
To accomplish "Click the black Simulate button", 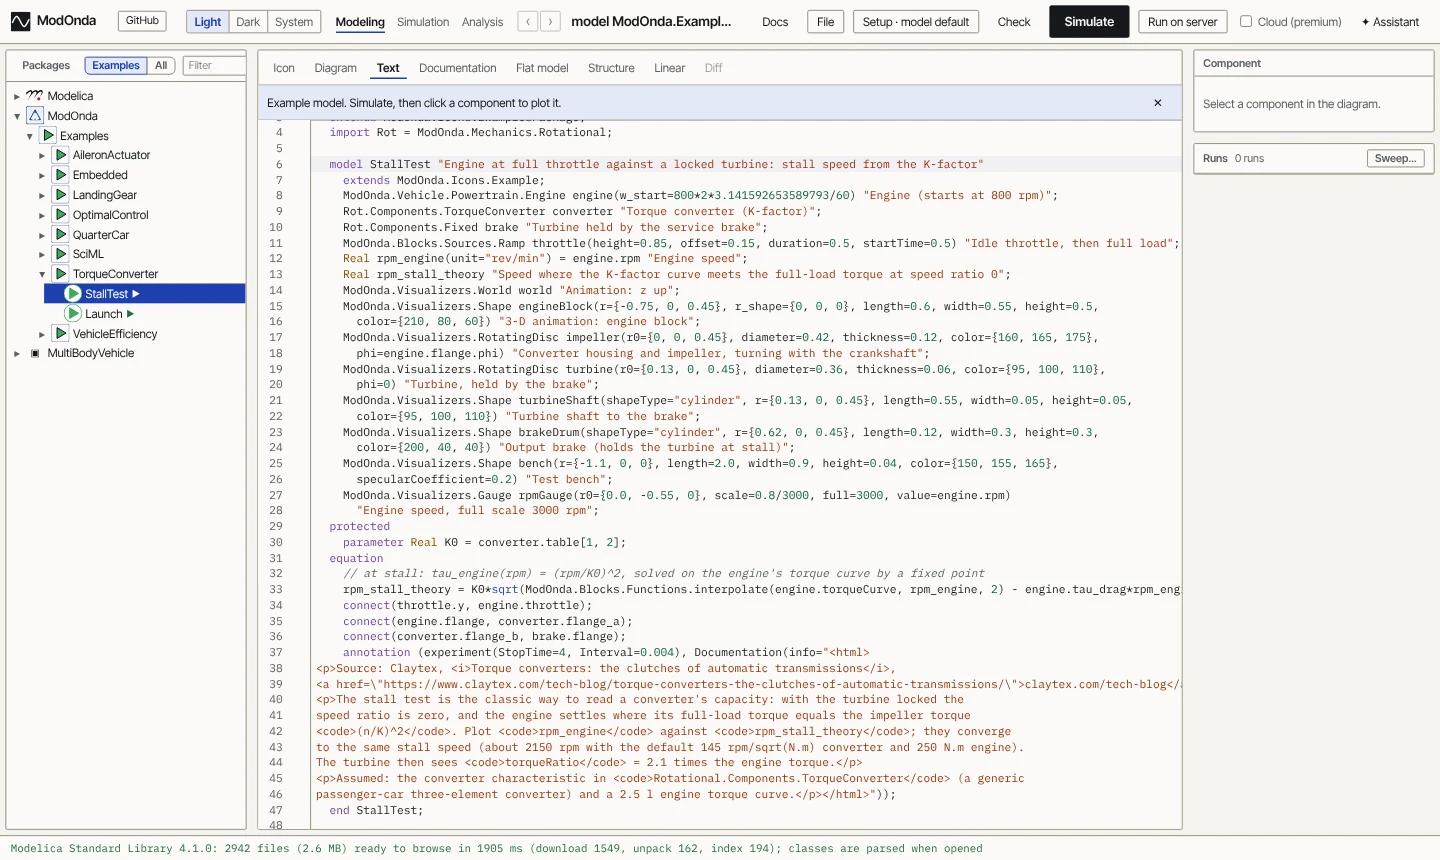I will 1089,21.
